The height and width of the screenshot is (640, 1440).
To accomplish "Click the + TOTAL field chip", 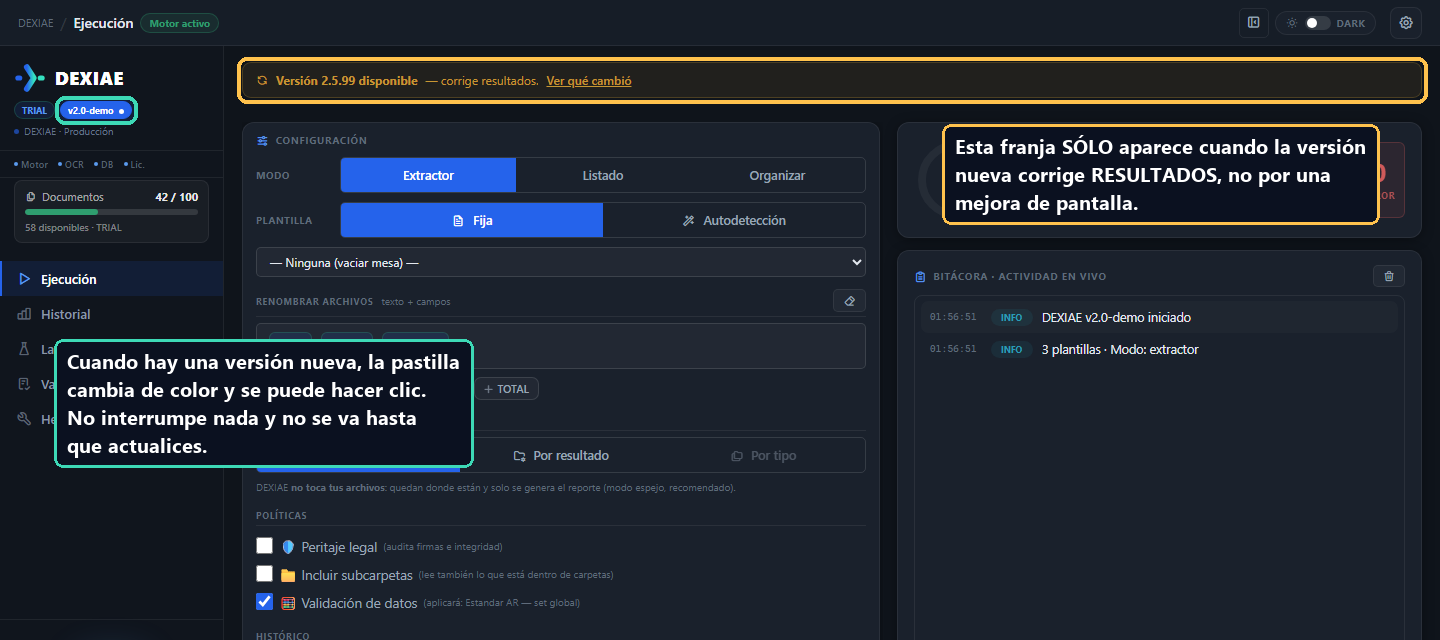I will pyautogui.click(x=507, y=389).
